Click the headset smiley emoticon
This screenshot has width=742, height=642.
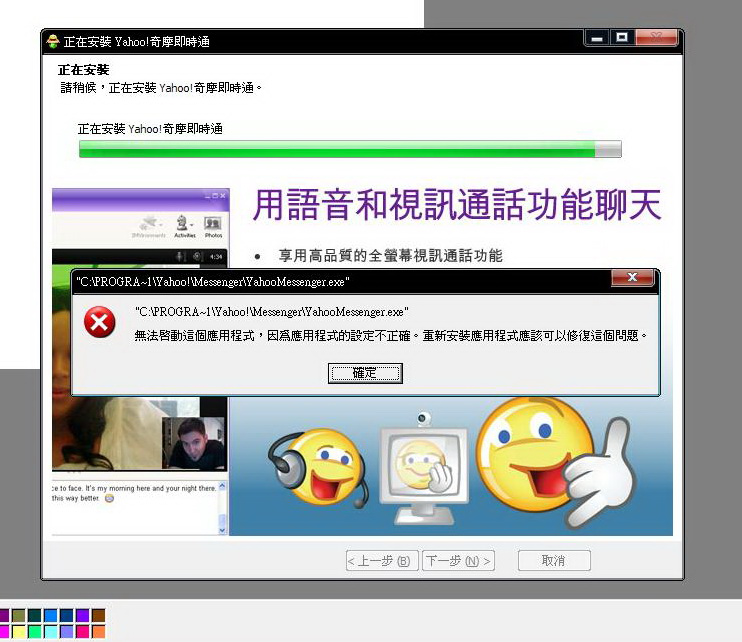click(x=319, y=466)
